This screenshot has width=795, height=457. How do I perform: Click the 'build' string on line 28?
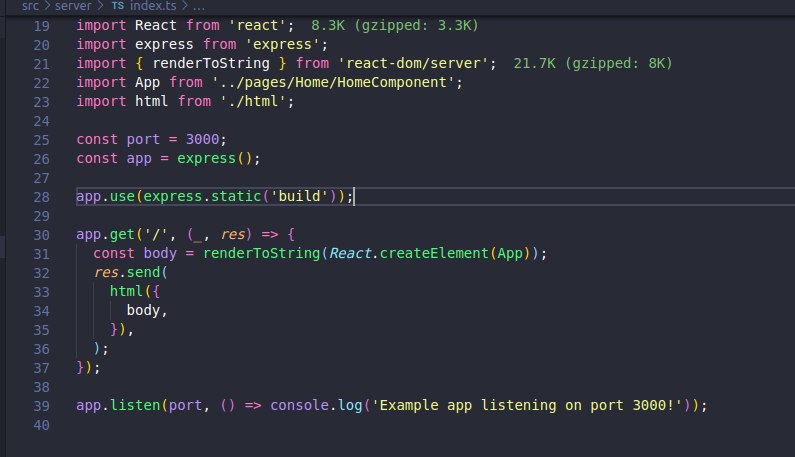tap(299, 196)
